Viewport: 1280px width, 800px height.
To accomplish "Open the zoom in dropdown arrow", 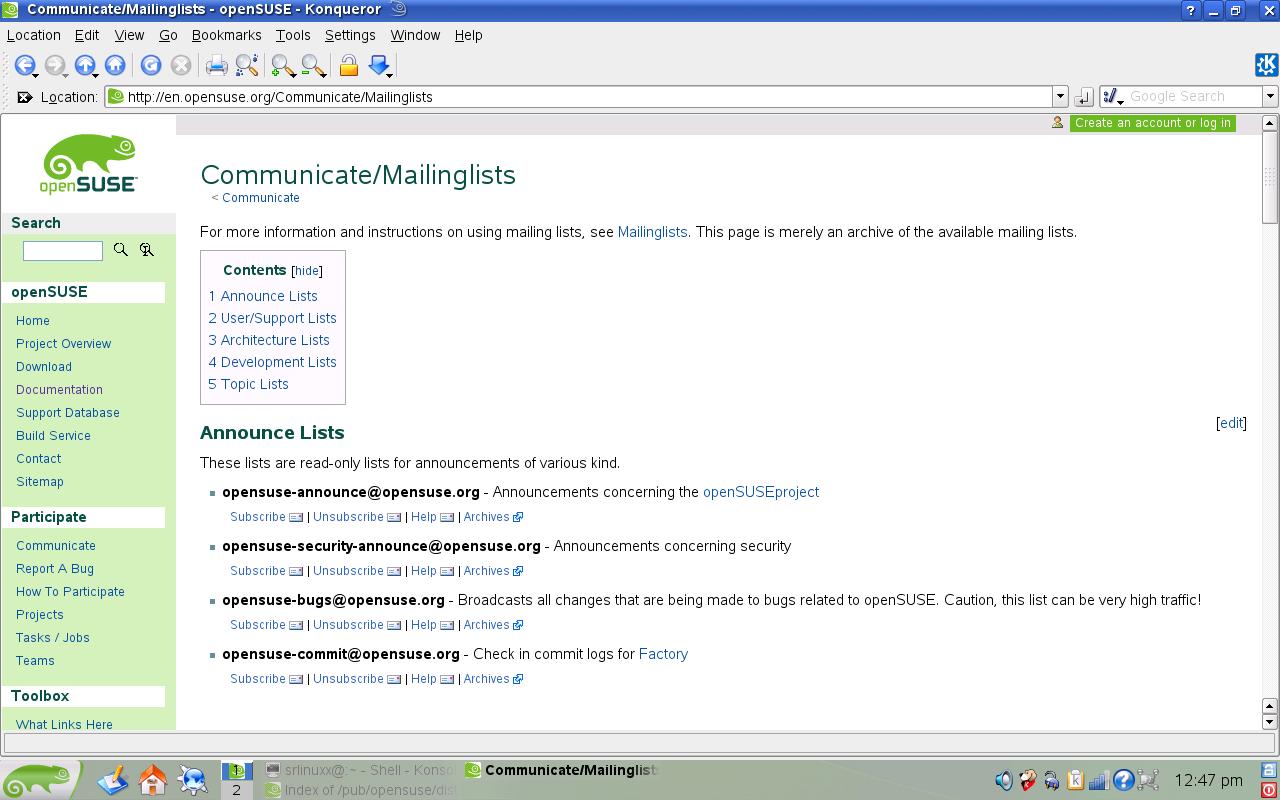I will pyautogui.click(x=293, y=75).
